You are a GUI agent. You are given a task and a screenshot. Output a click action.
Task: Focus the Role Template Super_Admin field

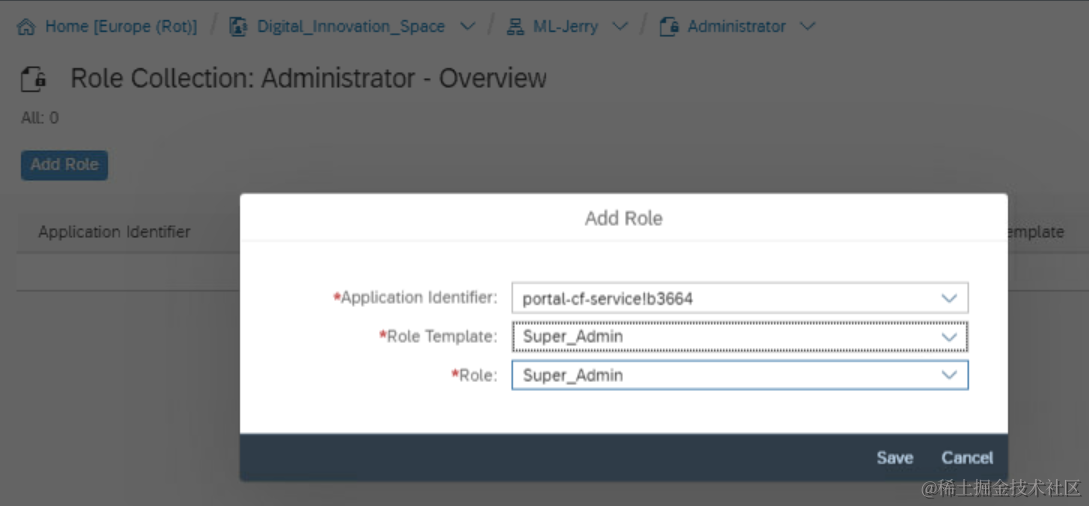click(740, 337)
